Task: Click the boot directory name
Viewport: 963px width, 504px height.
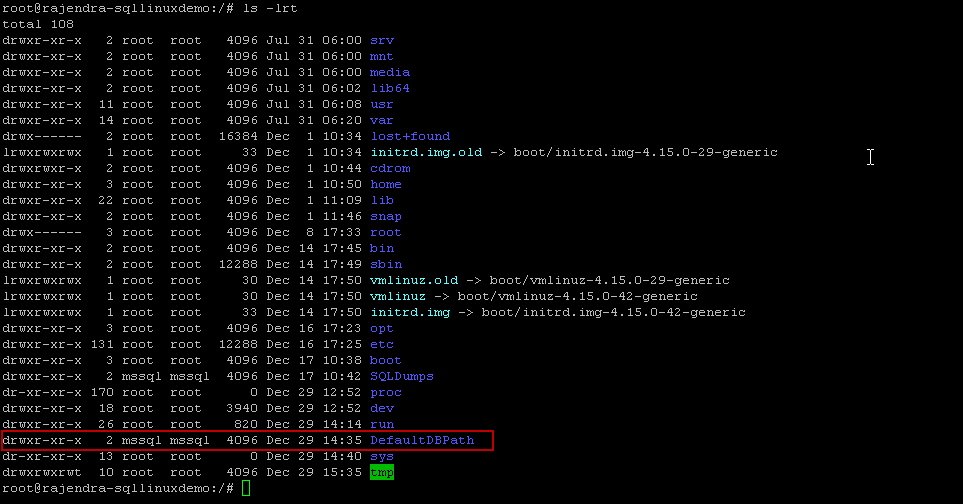Action: [x=386, y=360]
